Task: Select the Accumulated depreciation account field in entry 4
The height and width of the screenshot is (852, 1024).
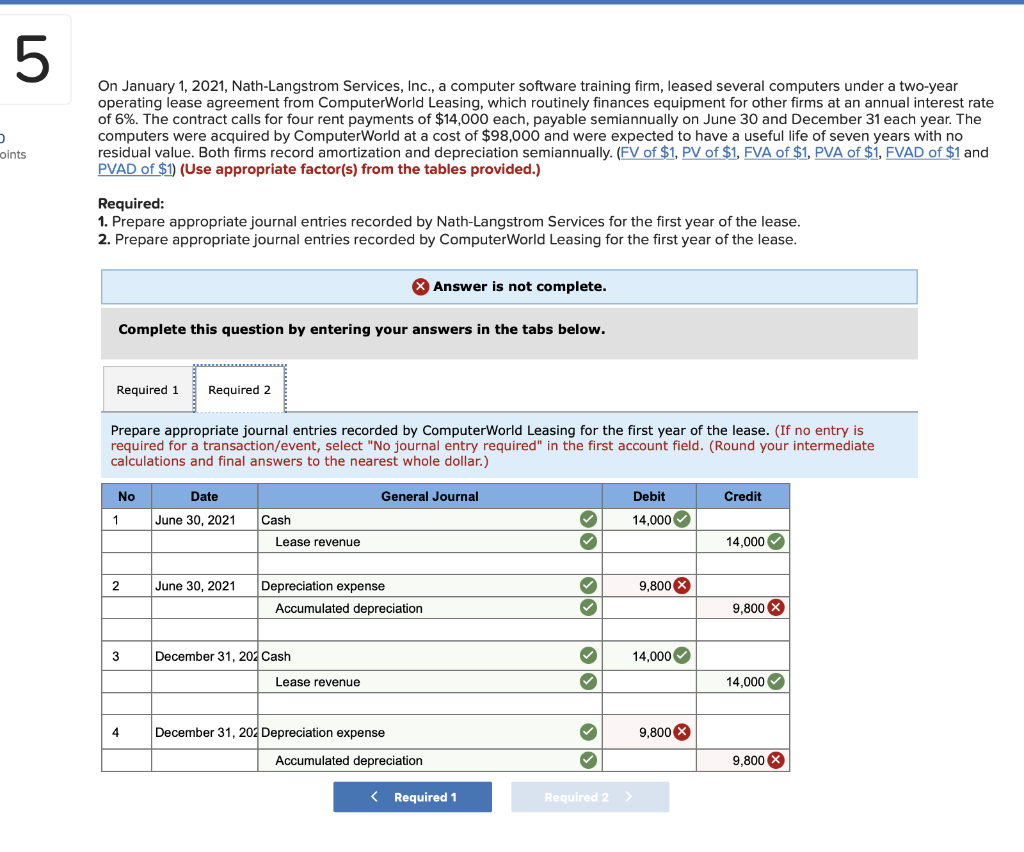Action: tap(430, 761)
